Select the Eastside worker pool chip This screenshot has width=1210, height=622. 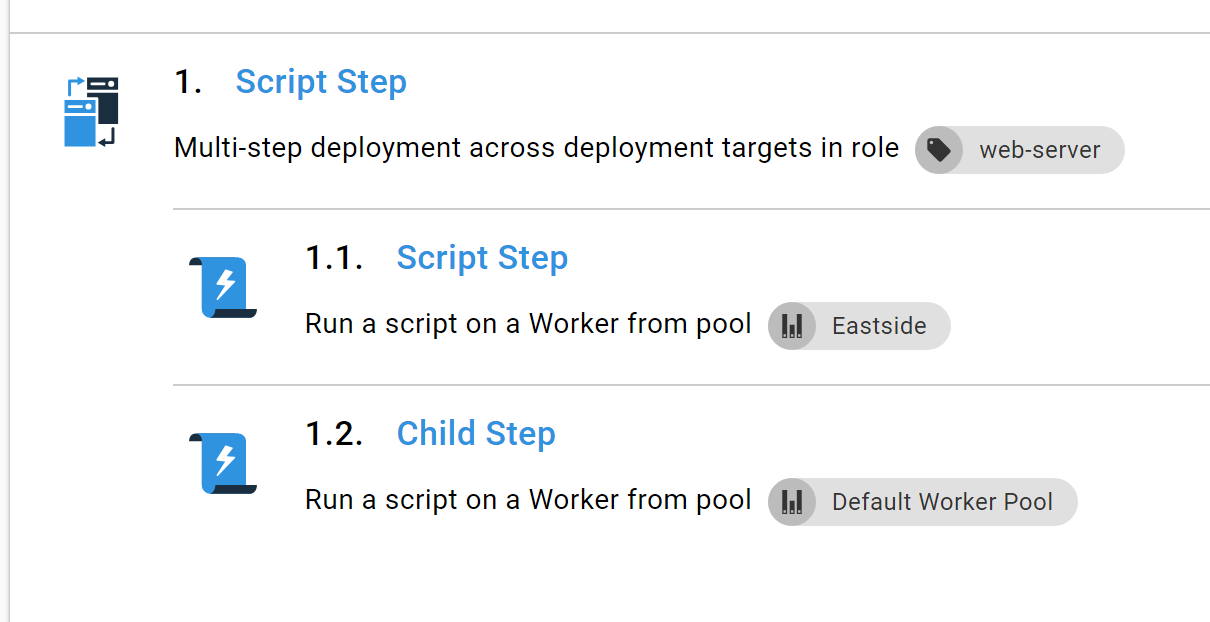[859, 326]
